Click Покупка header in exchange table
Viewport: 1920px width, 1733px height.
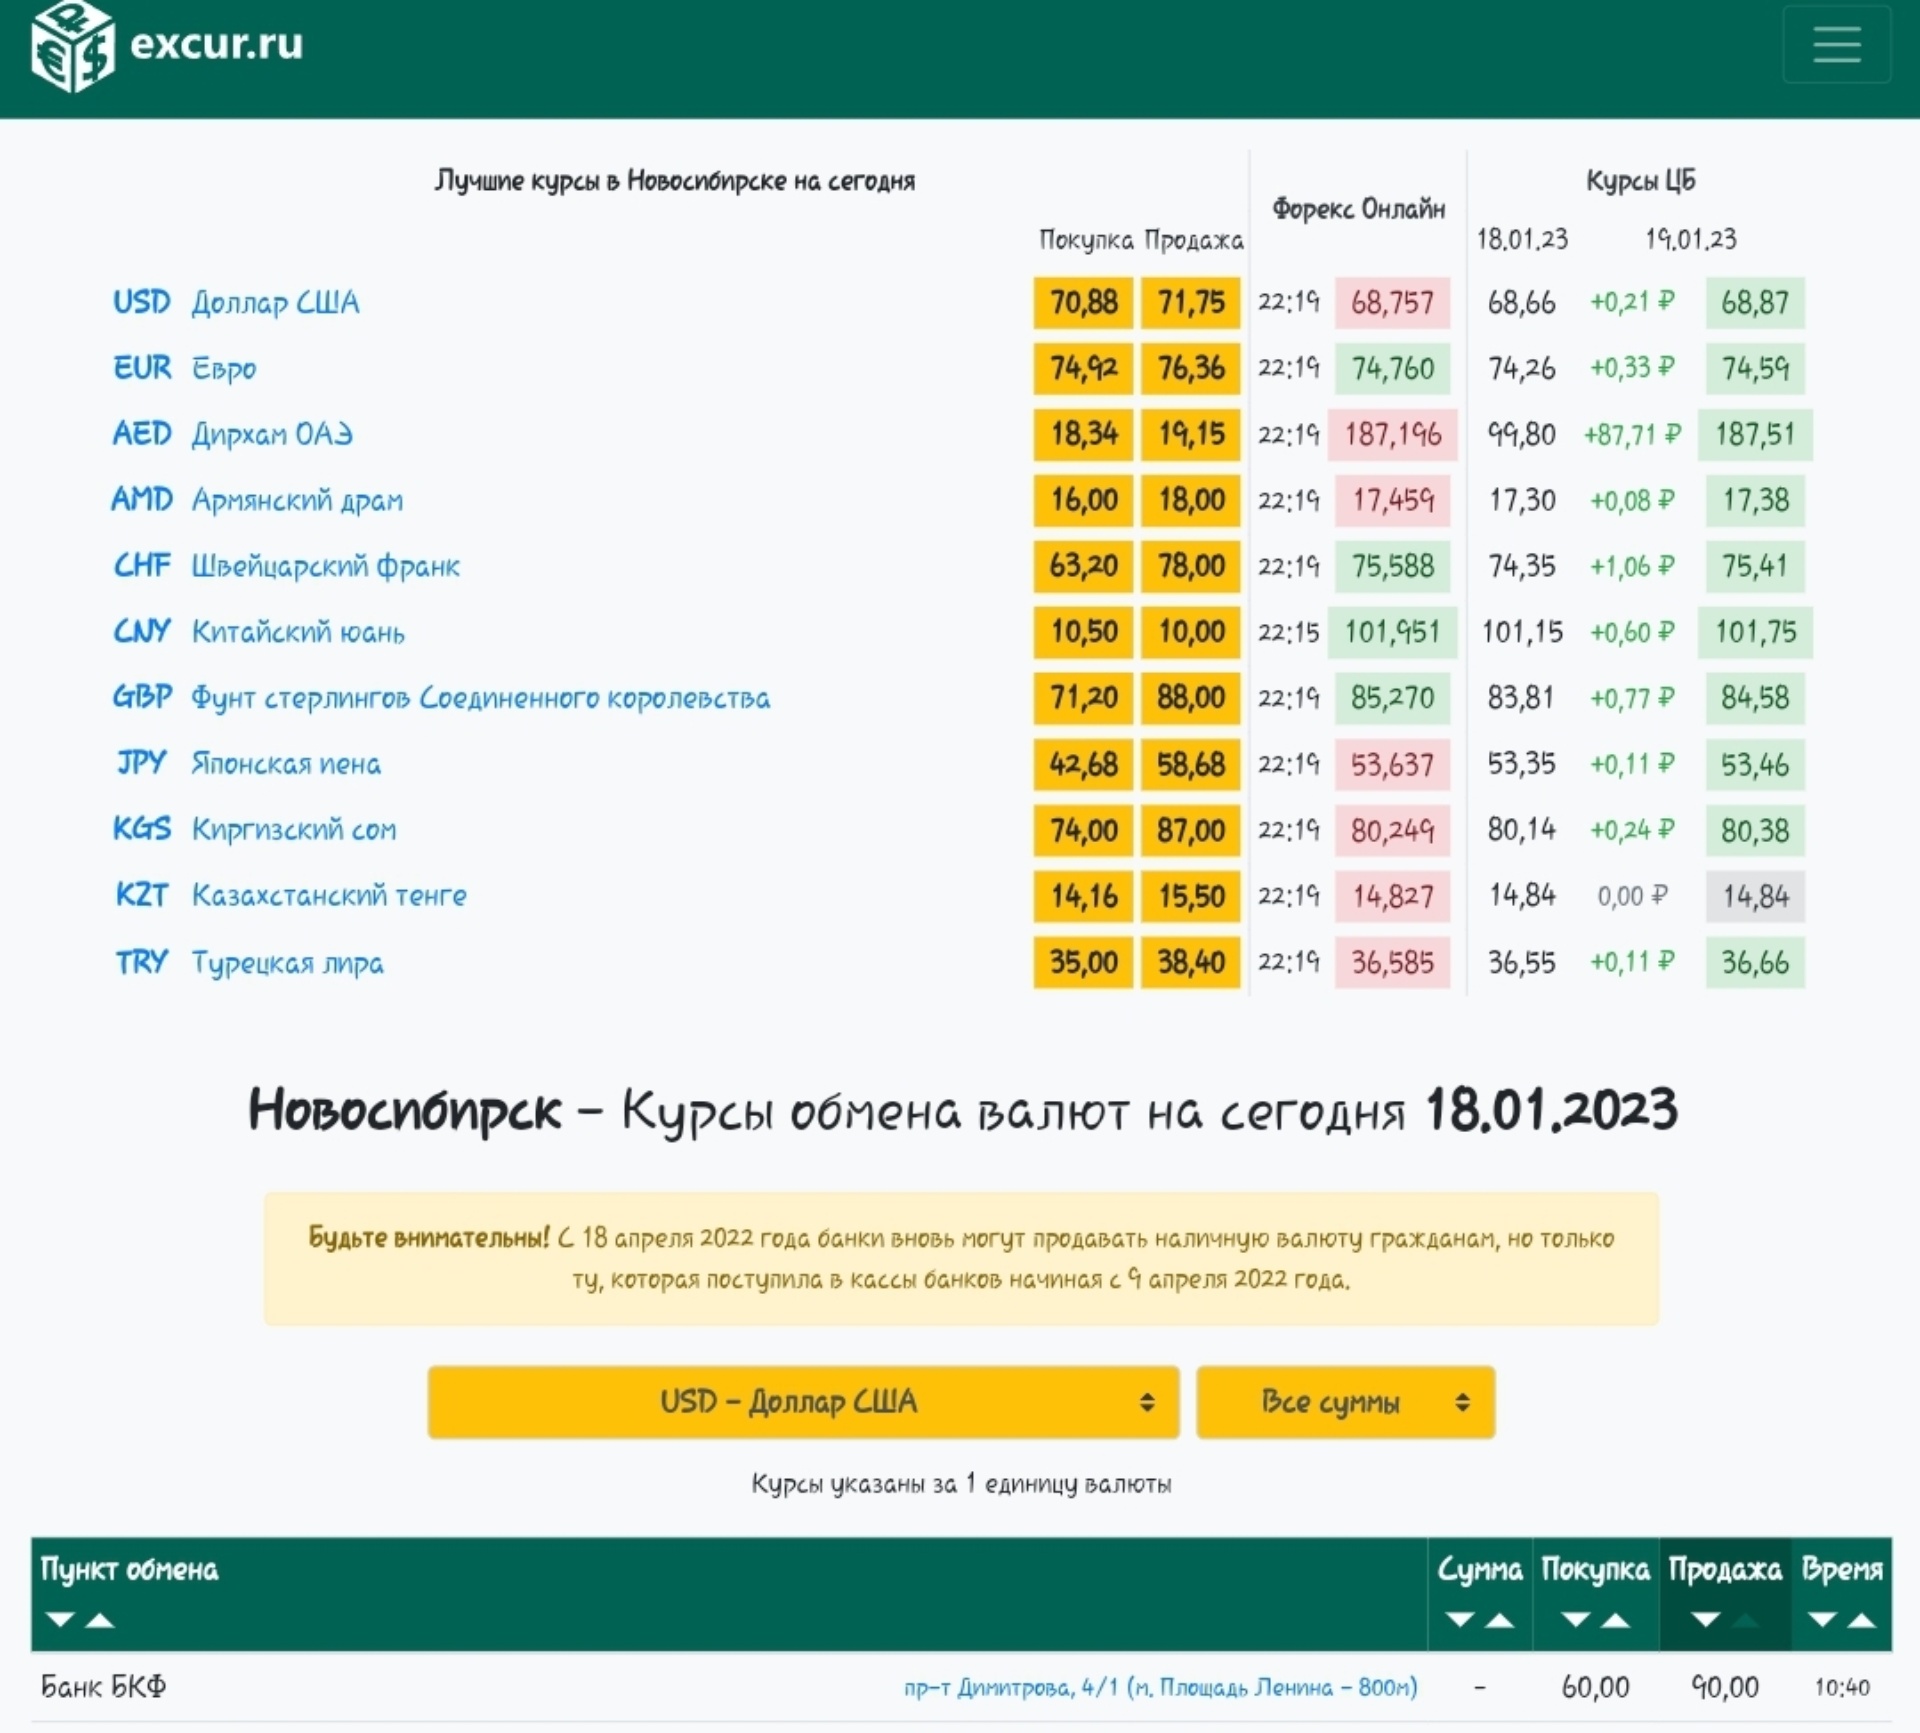1595,1570
